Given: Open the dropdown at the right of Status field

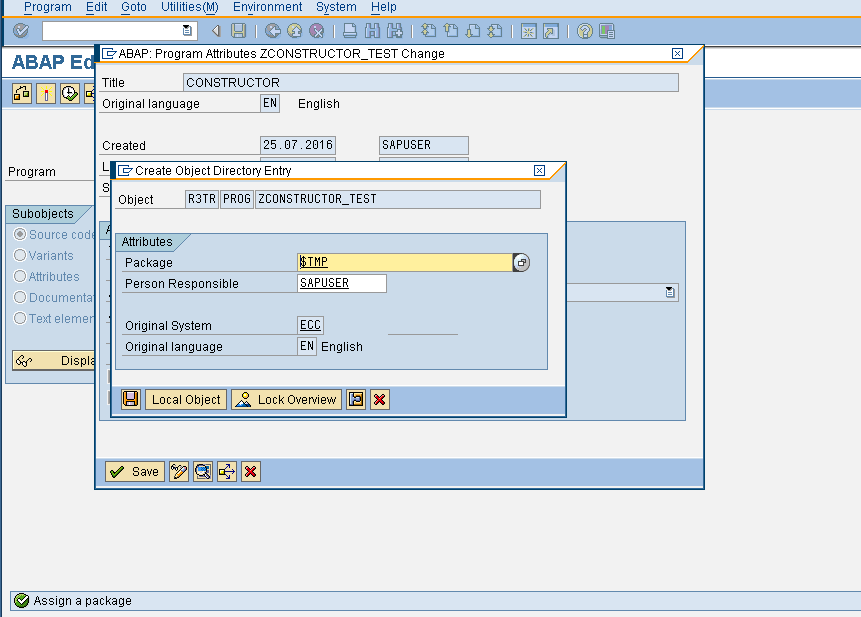Looking at the screenshot, I should tap(671, 292).
